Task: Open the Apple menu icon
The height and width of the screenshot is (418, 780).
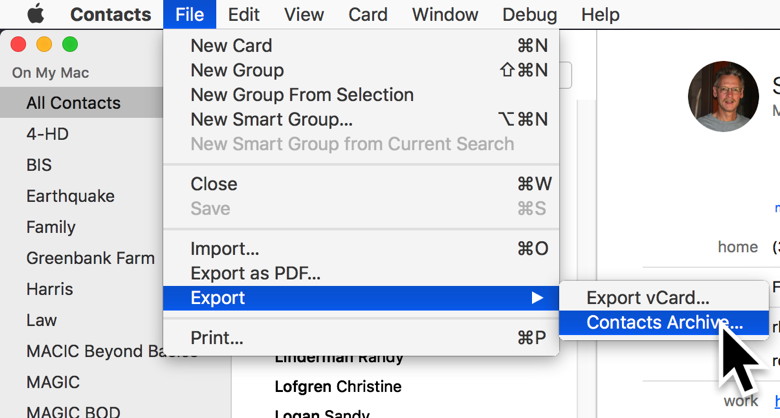Action: click(x=35, y=14)
